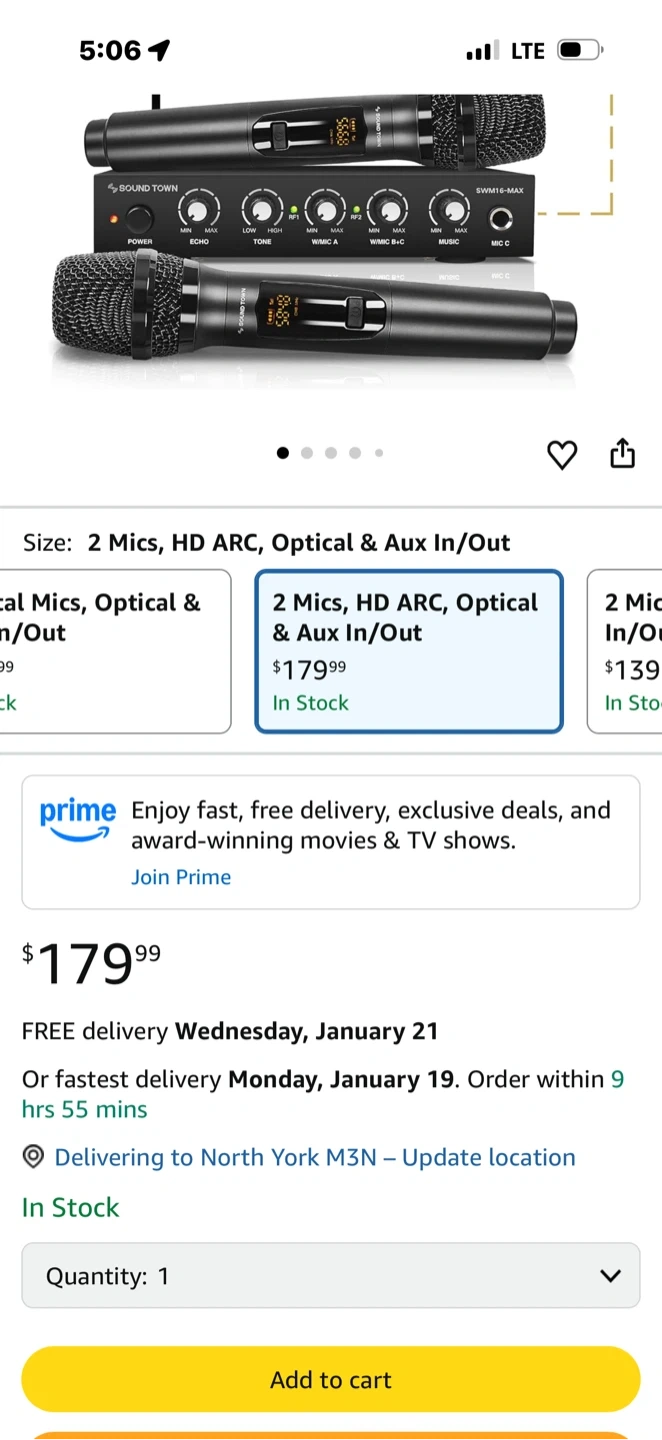Select the third image carousel dot
The height and width of the screenshot is (1440, 662).
(331, 453)
